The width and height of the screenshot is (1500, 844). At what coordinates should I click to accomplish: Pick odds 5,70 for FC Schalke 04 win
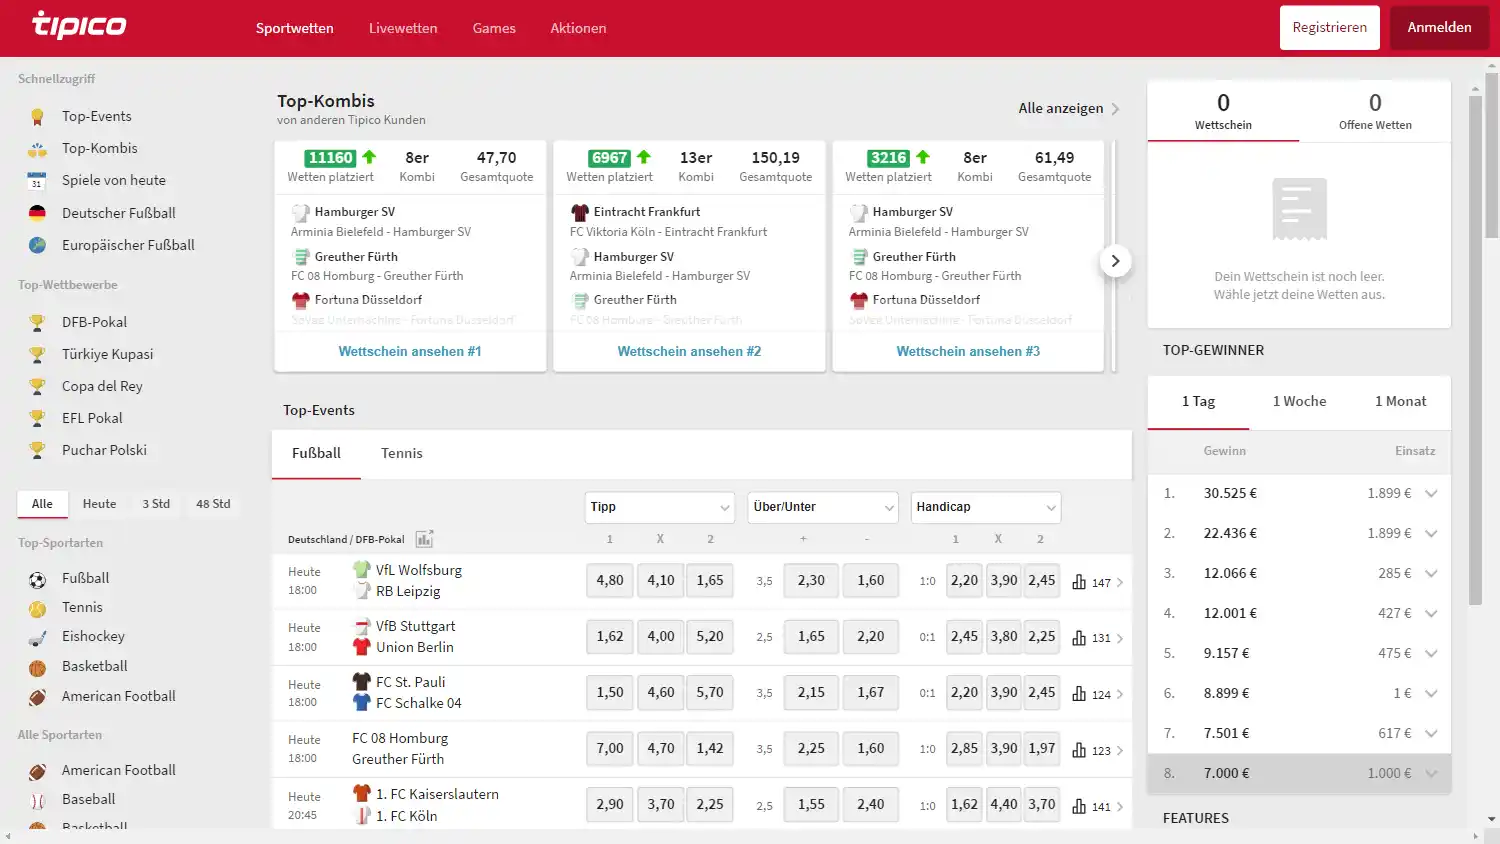[x=710, y=692]
